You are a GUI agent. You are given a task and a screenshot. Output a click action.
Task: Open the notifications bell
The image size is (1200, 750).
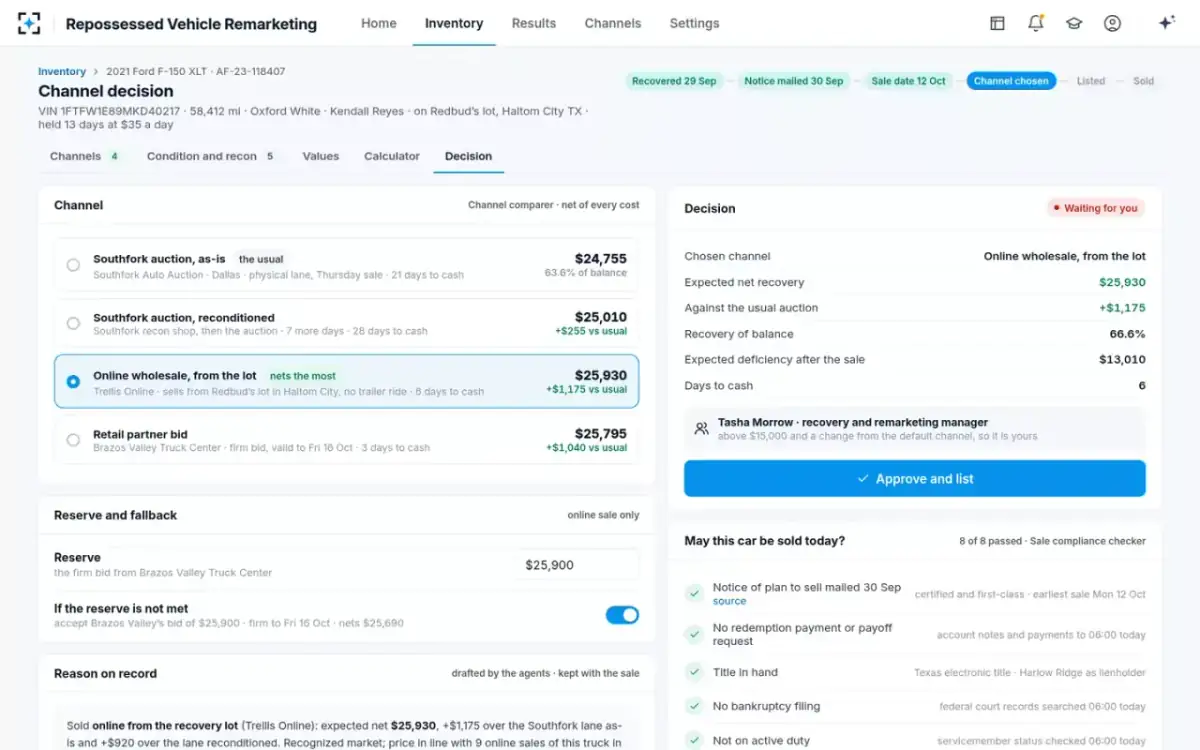tap(1036, 23)
